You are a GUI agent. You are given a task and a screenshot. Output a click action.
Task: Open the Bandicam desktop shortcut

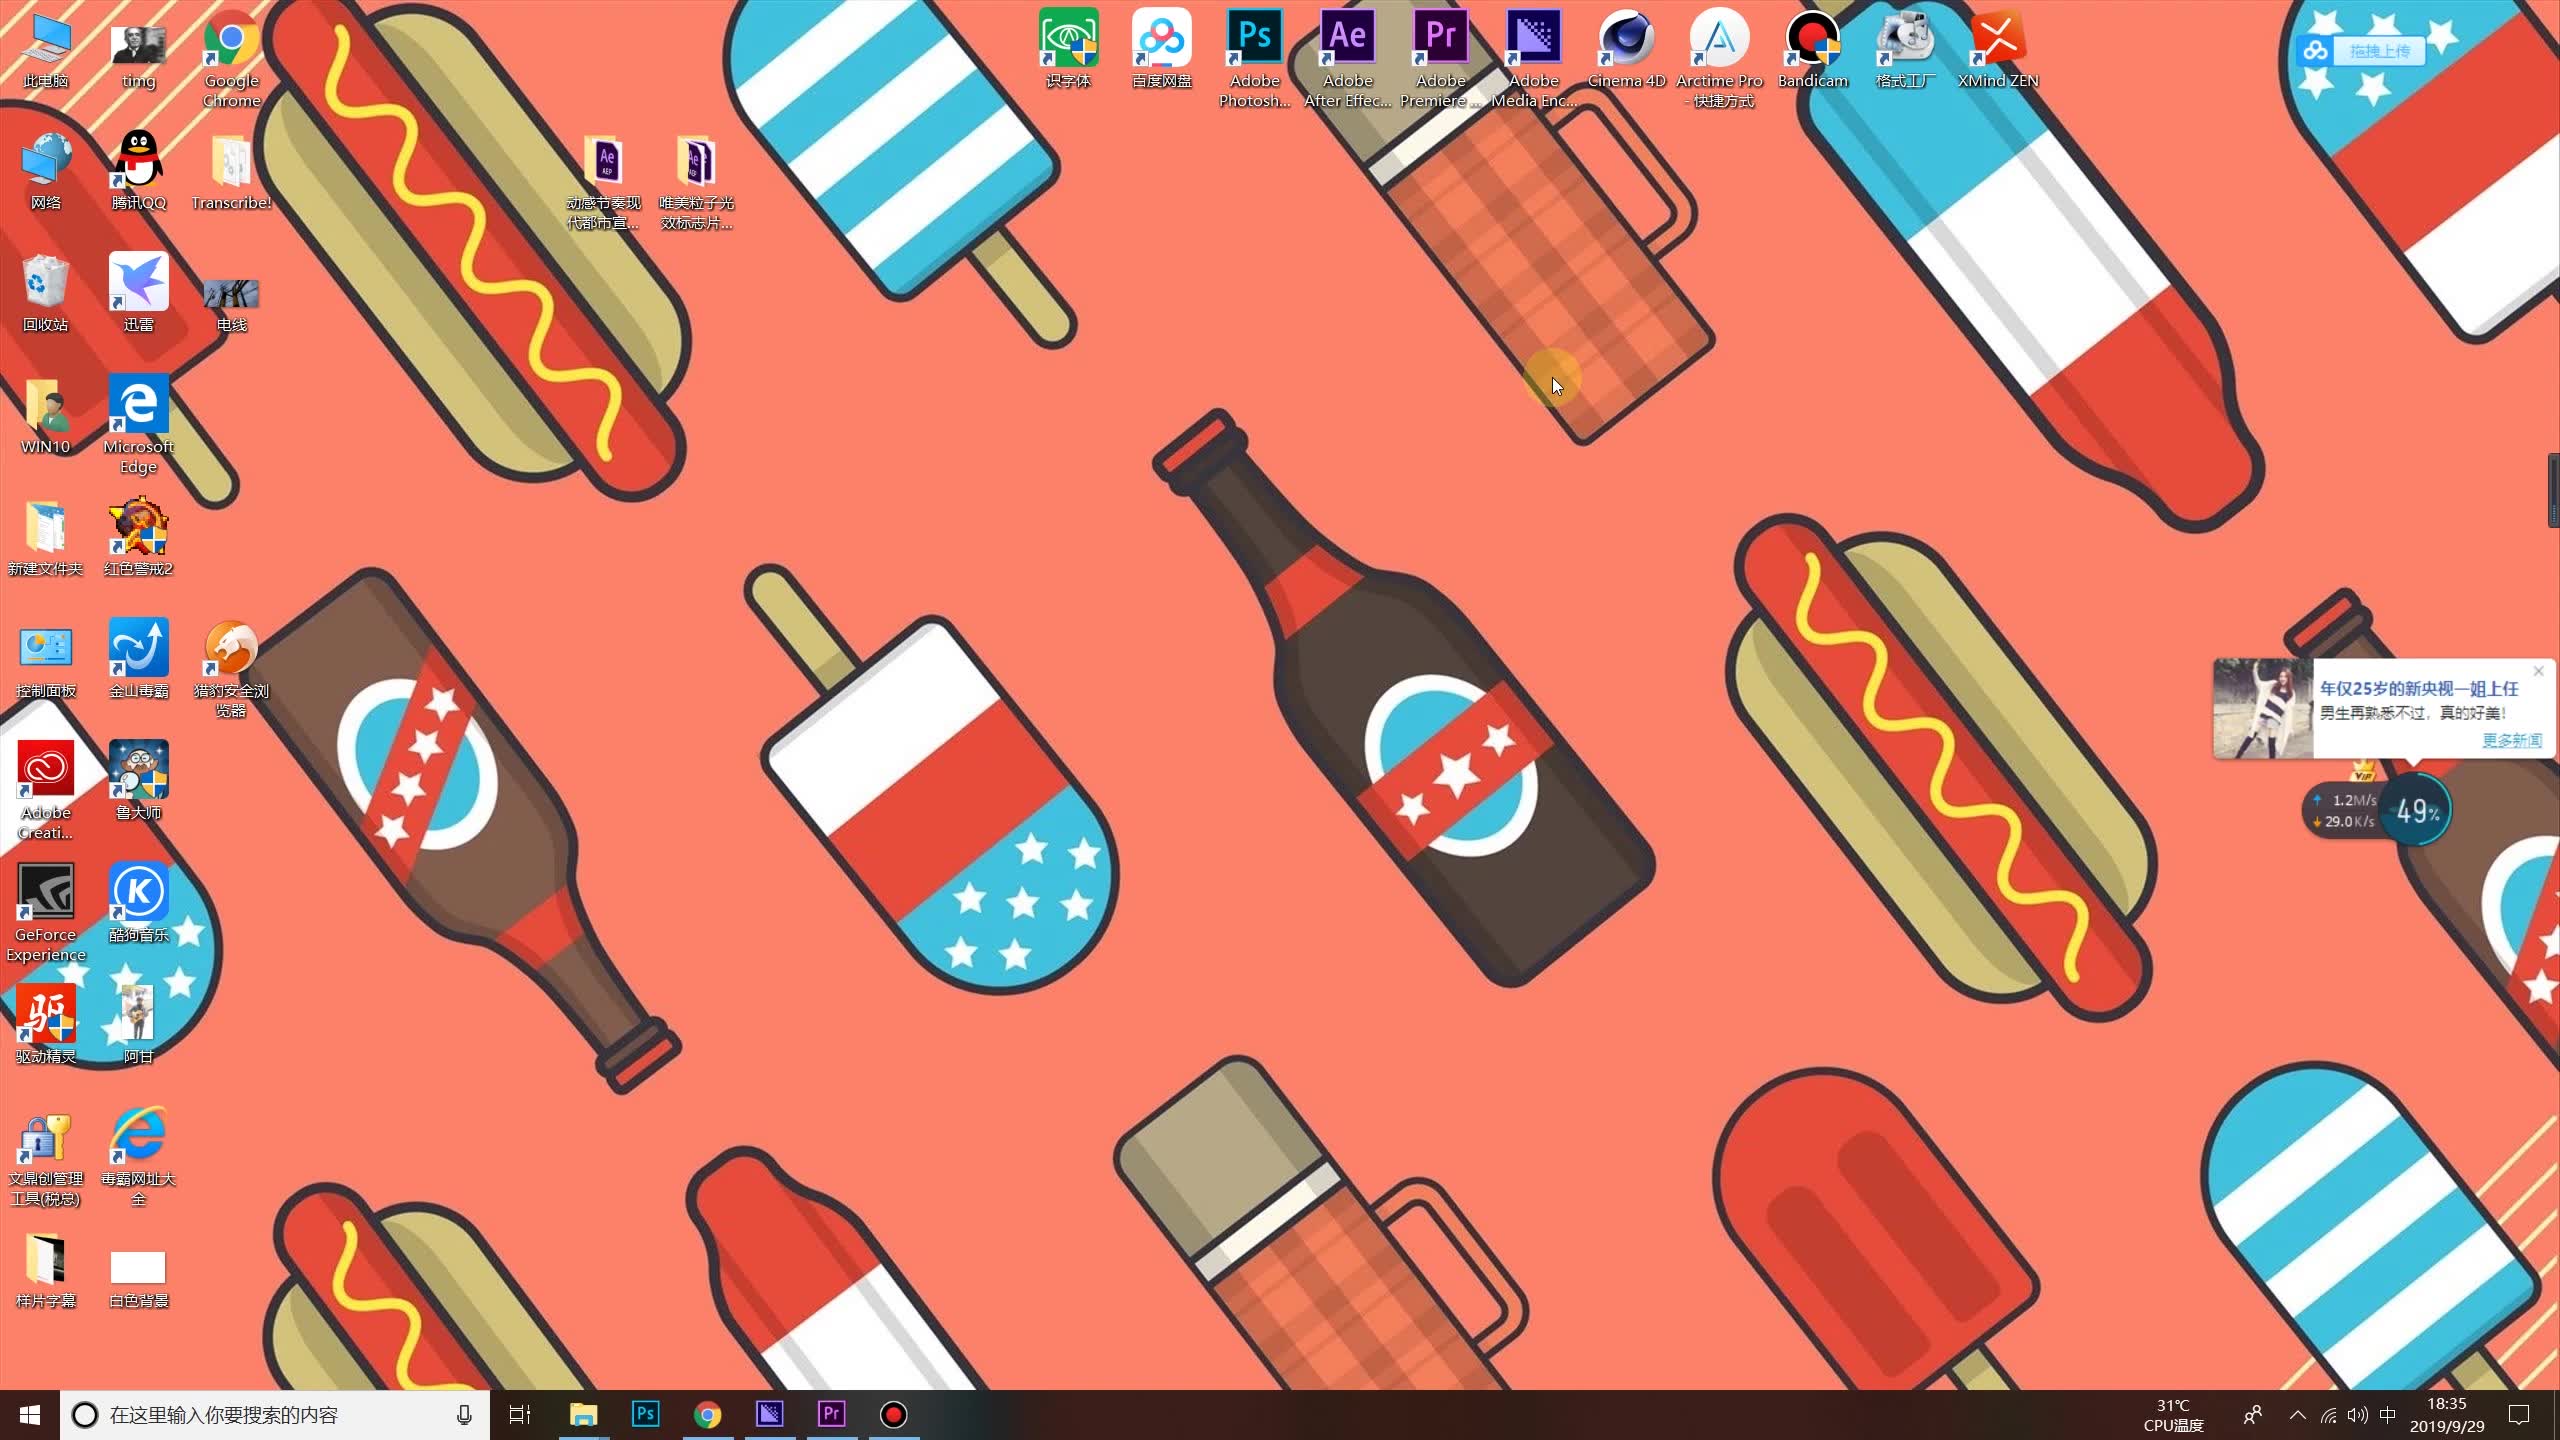(1812, 40)
